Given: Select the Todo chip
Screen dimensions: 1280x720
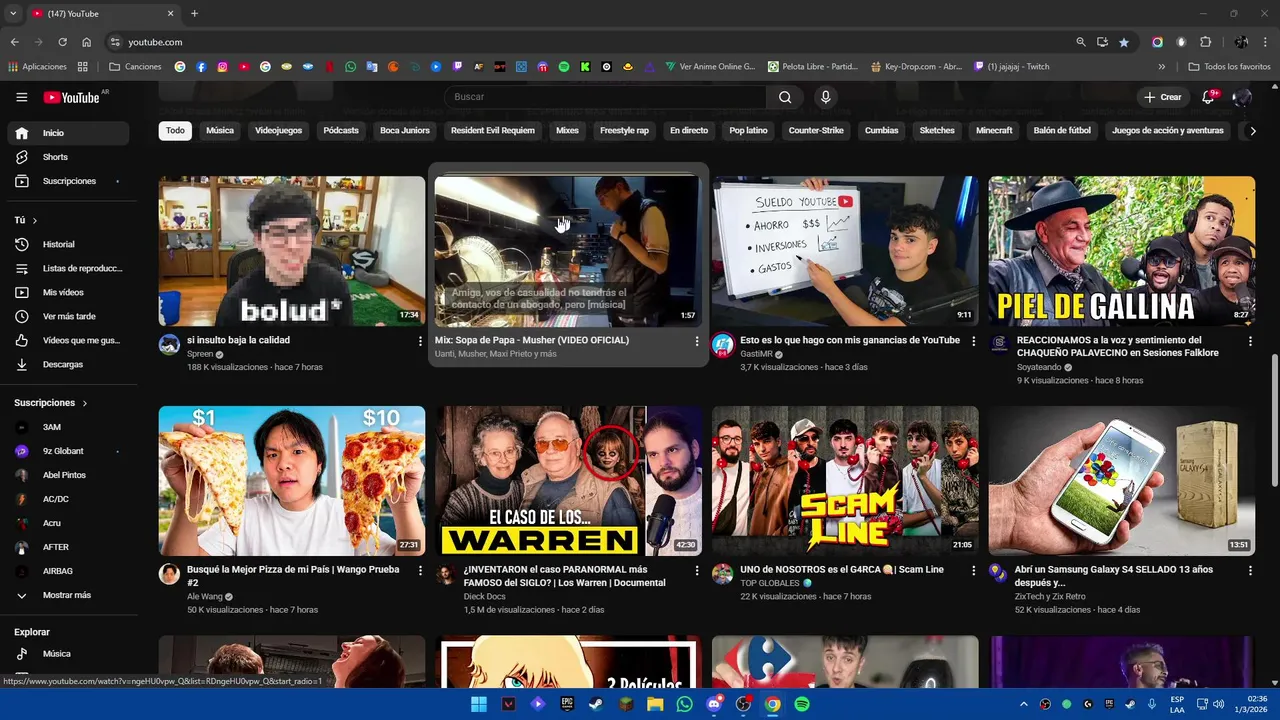Looking at the screenshot, I should click(x=175, y=131).
